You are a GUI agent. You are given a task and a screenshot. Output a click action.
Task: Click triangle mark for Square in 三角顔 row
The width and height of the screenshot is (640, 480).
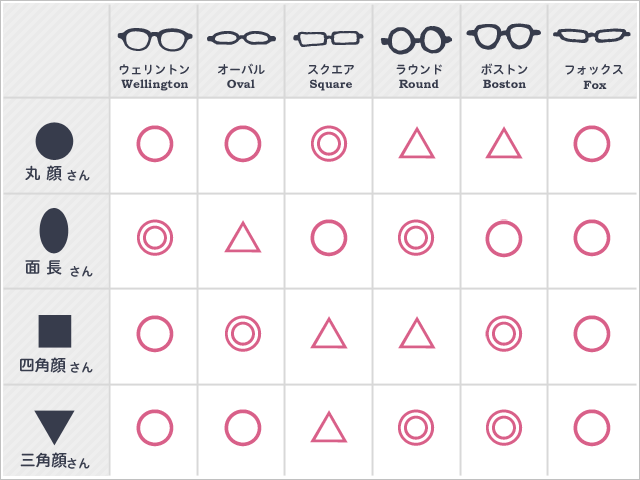[x=329, y=428]
